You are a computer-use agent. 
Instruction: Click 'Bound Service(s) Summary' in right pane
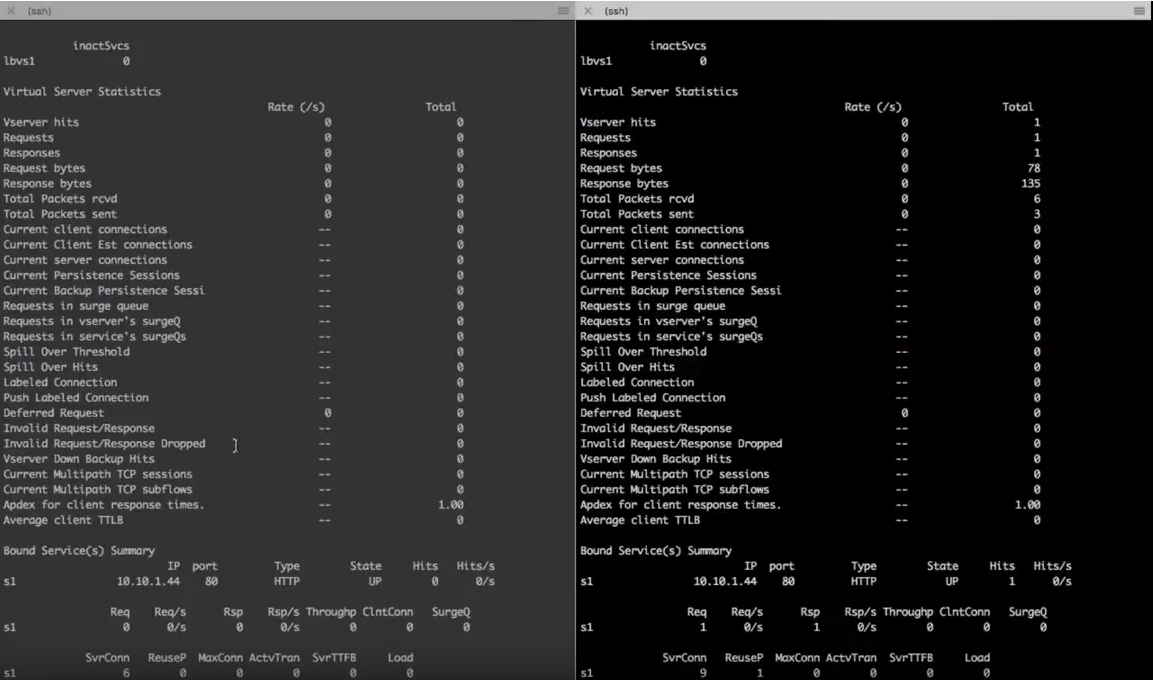(655, 551)
